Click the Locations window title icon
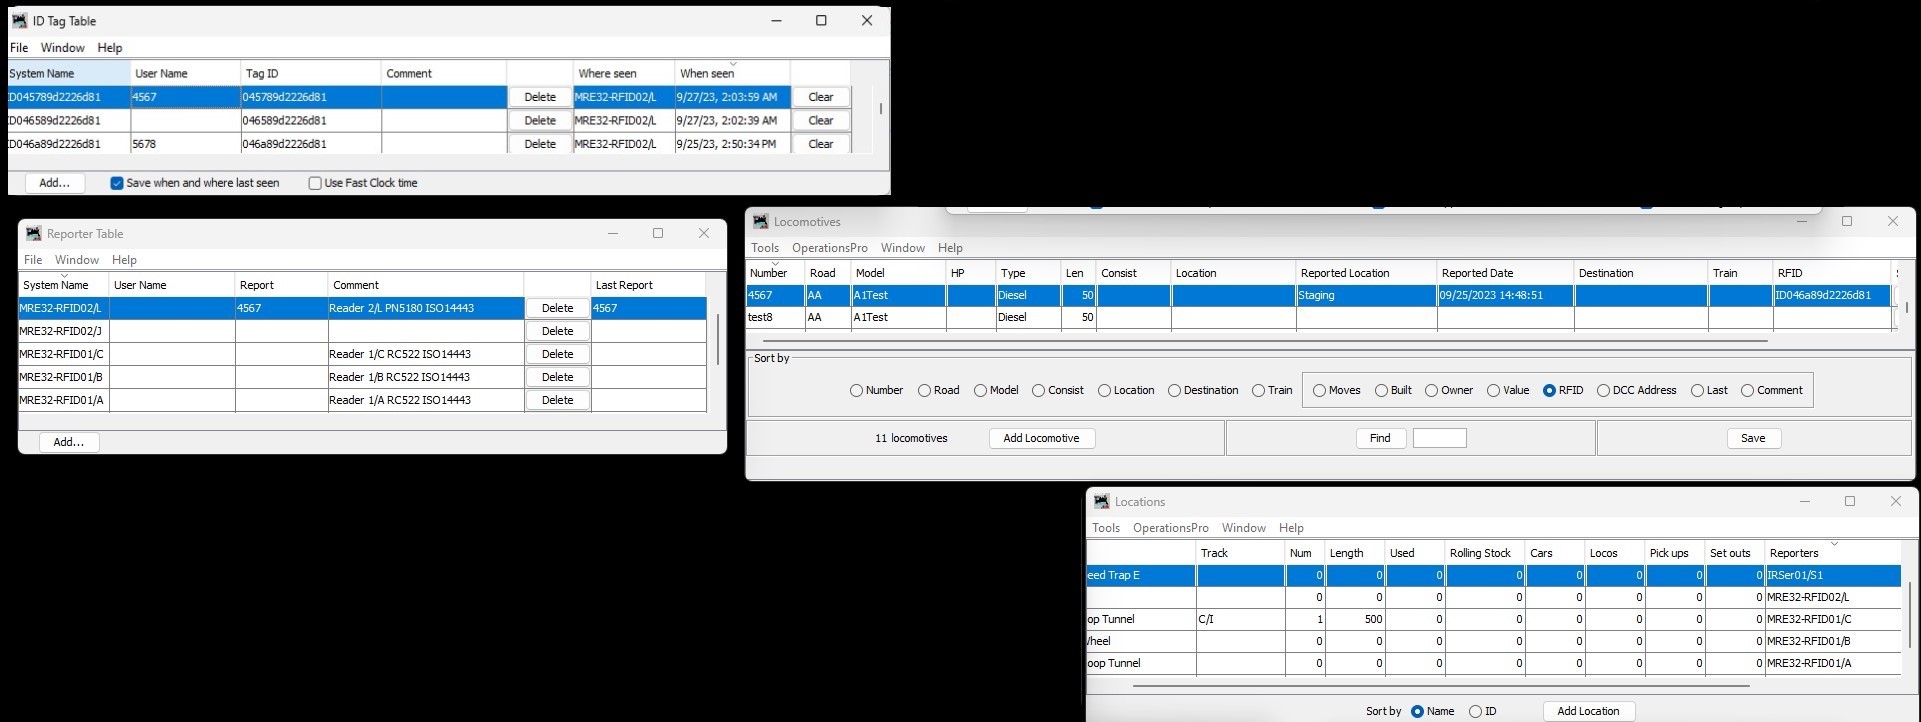Viewport: 1921px width, 722px height. pos(1102,502)
